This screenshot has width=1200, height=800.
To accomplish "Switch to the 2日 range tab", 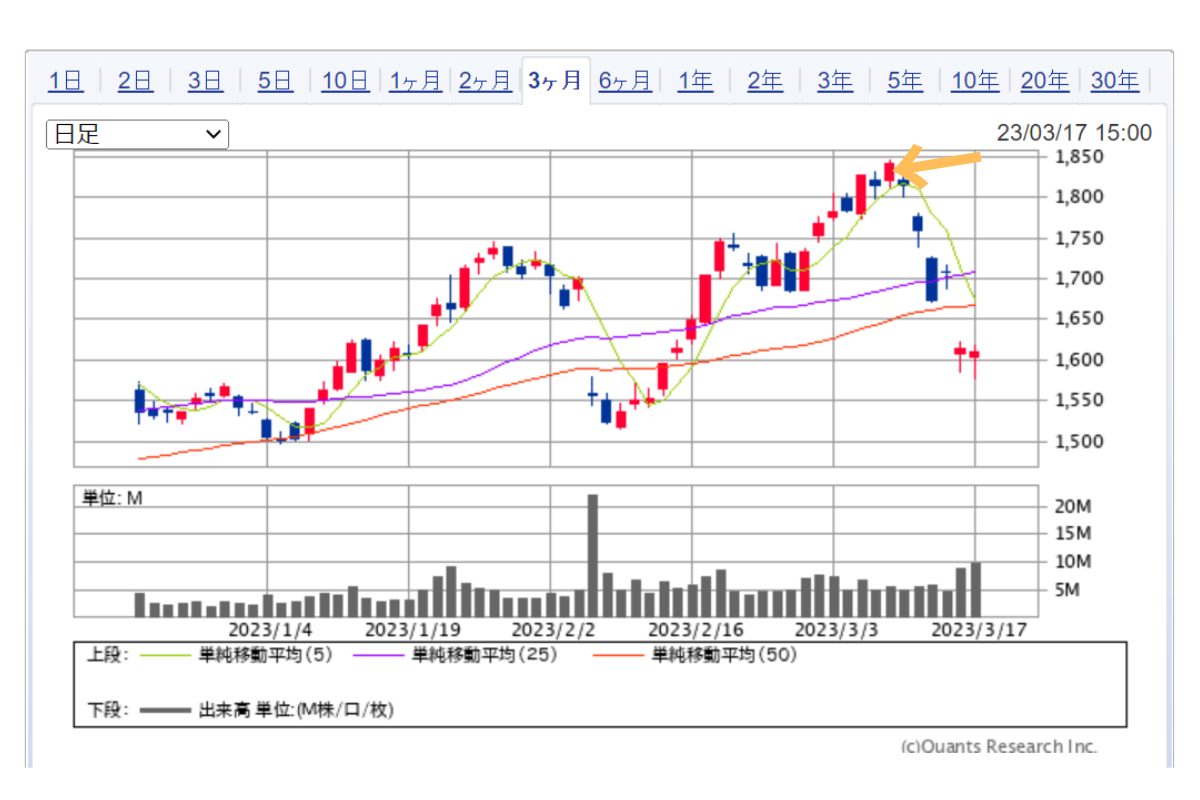I will [136, 81].
